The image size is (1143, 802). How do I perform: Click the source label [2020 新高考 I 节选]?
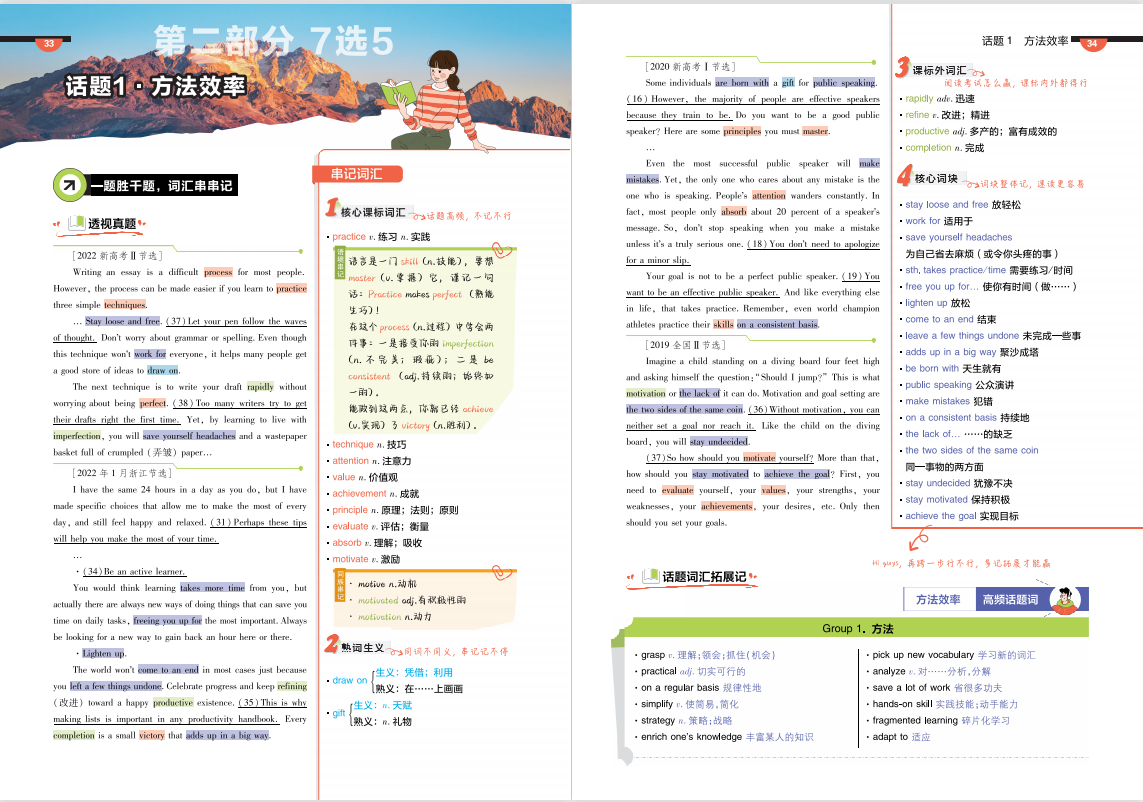(690, 66)
